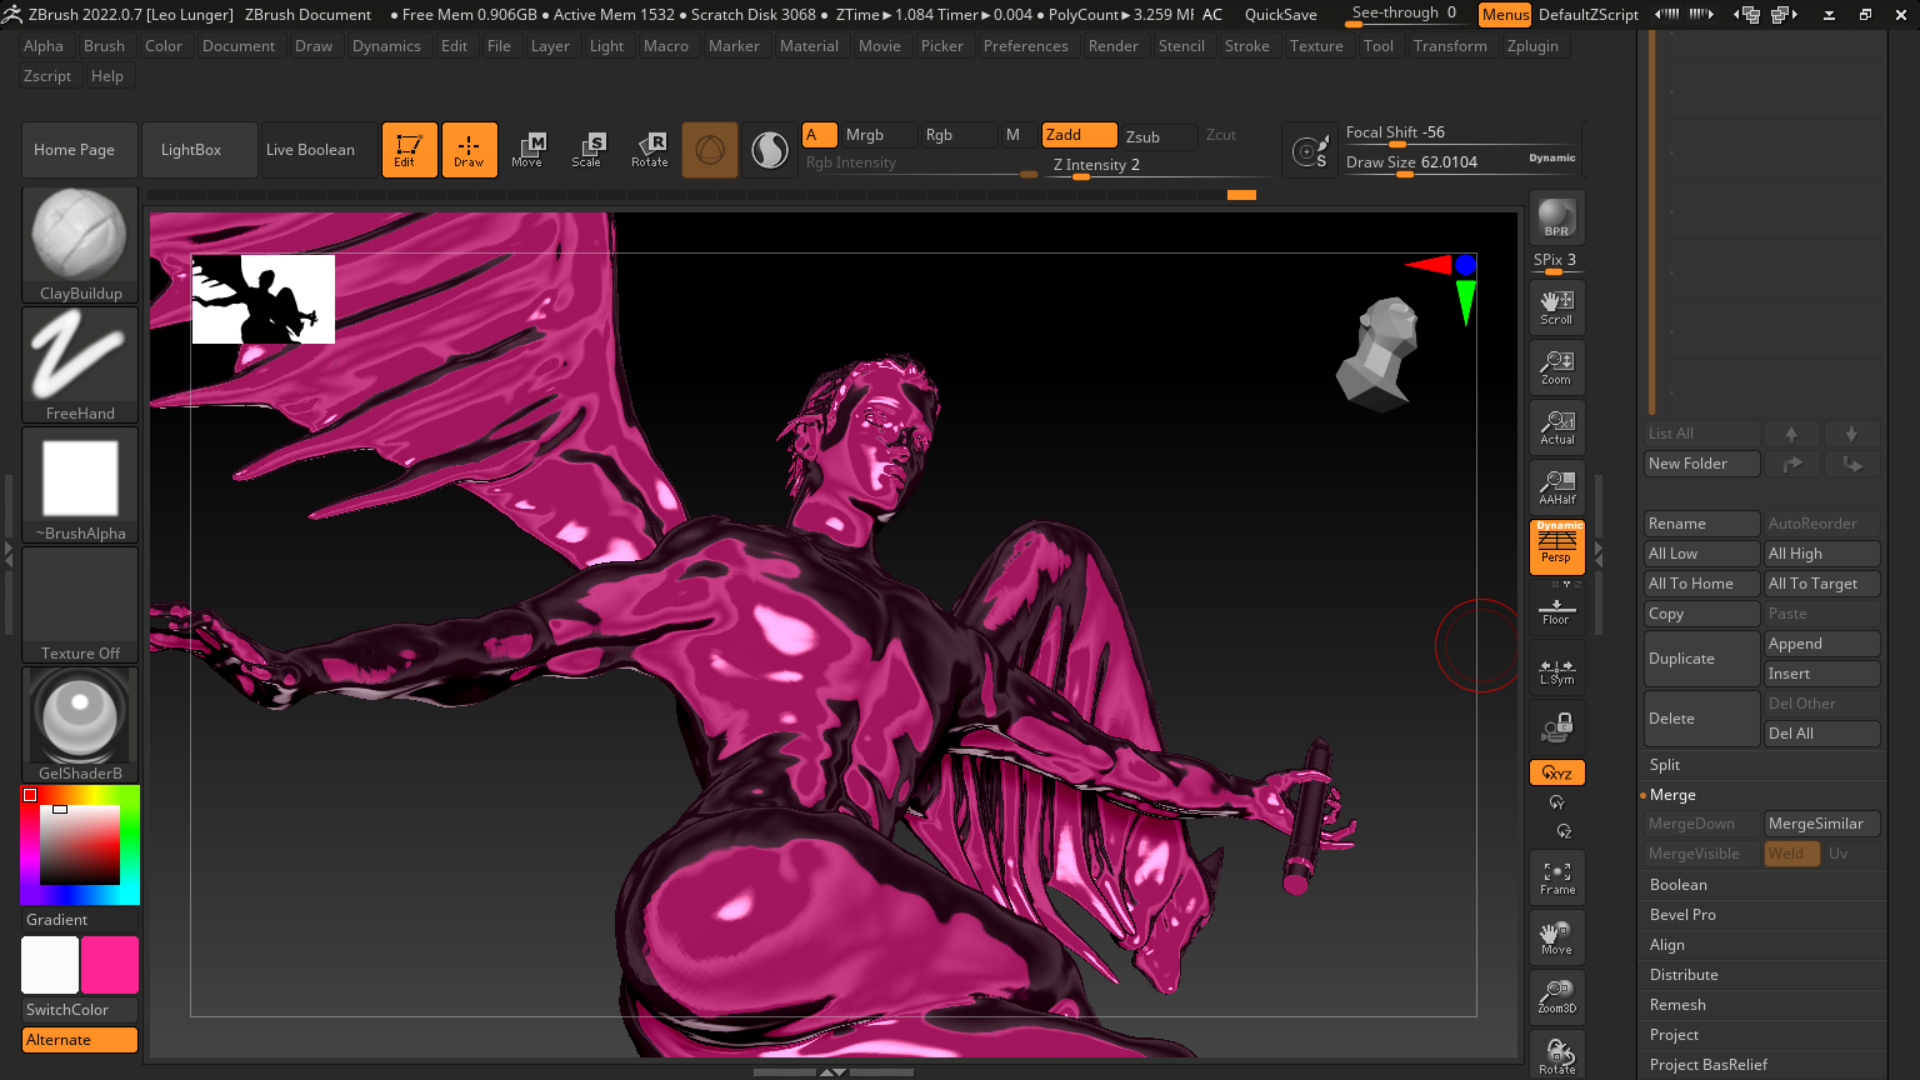
Task: Select the Scale gizmo tool
Action: click(587, 149)
